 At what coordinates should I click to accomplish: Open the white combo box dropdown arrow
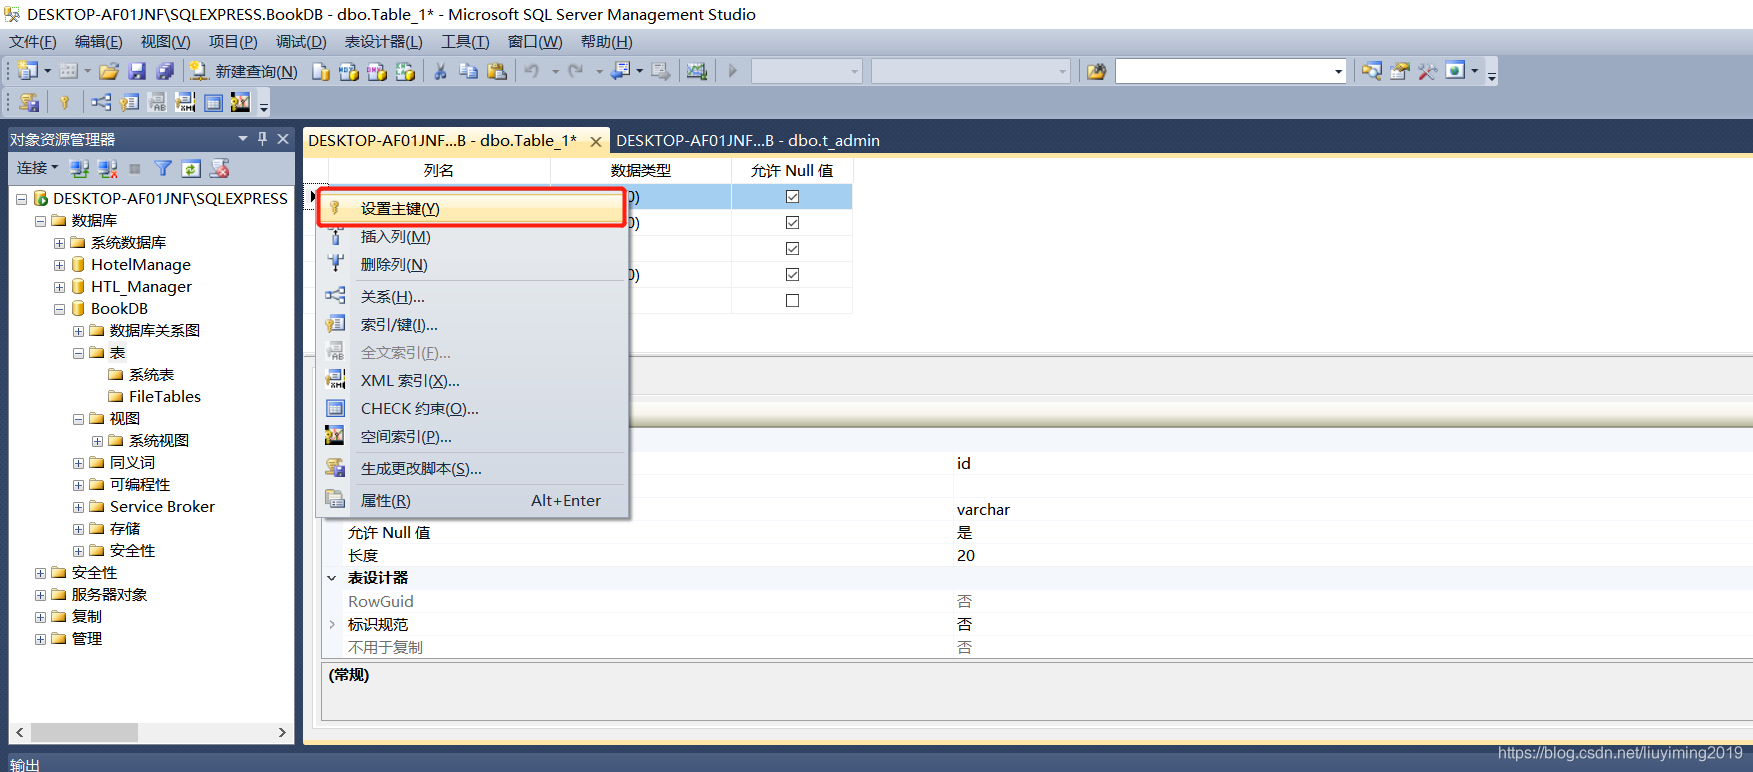1338,71
